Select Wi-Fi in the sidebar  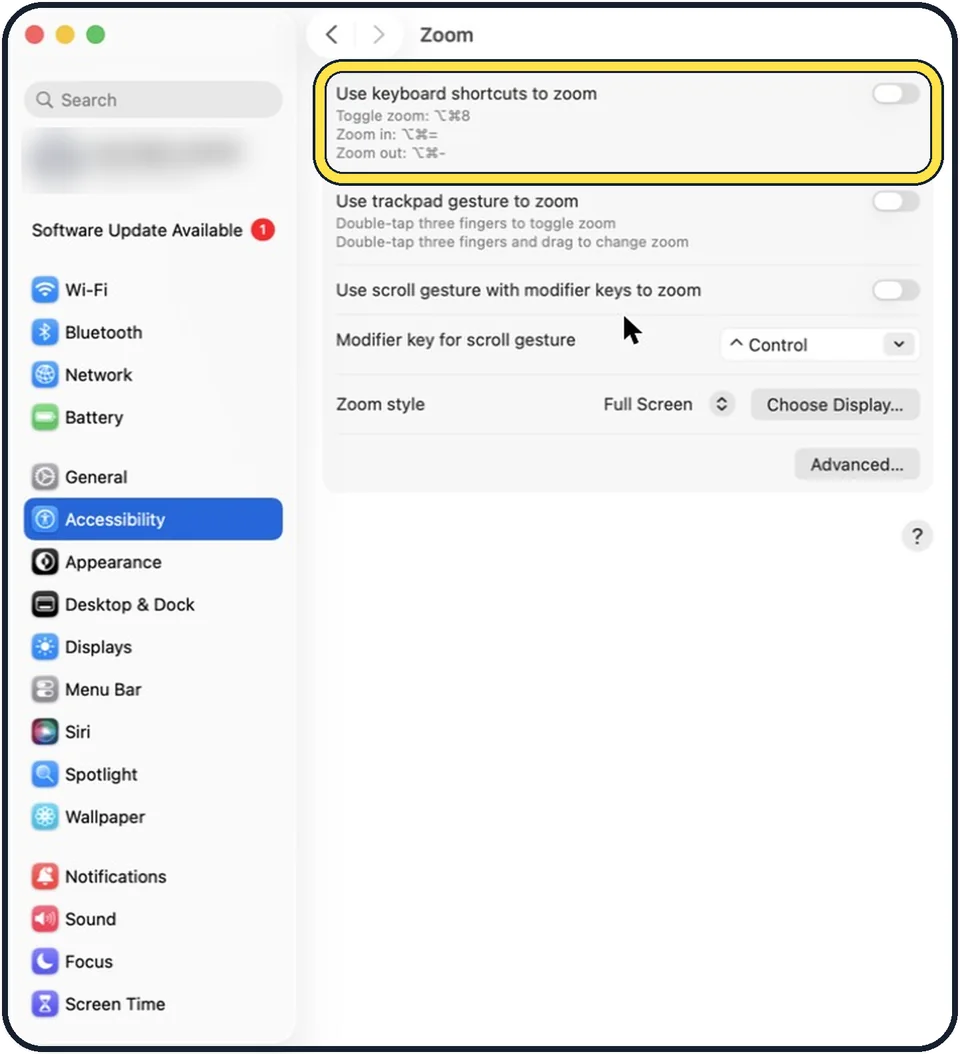tap(153, 290)
